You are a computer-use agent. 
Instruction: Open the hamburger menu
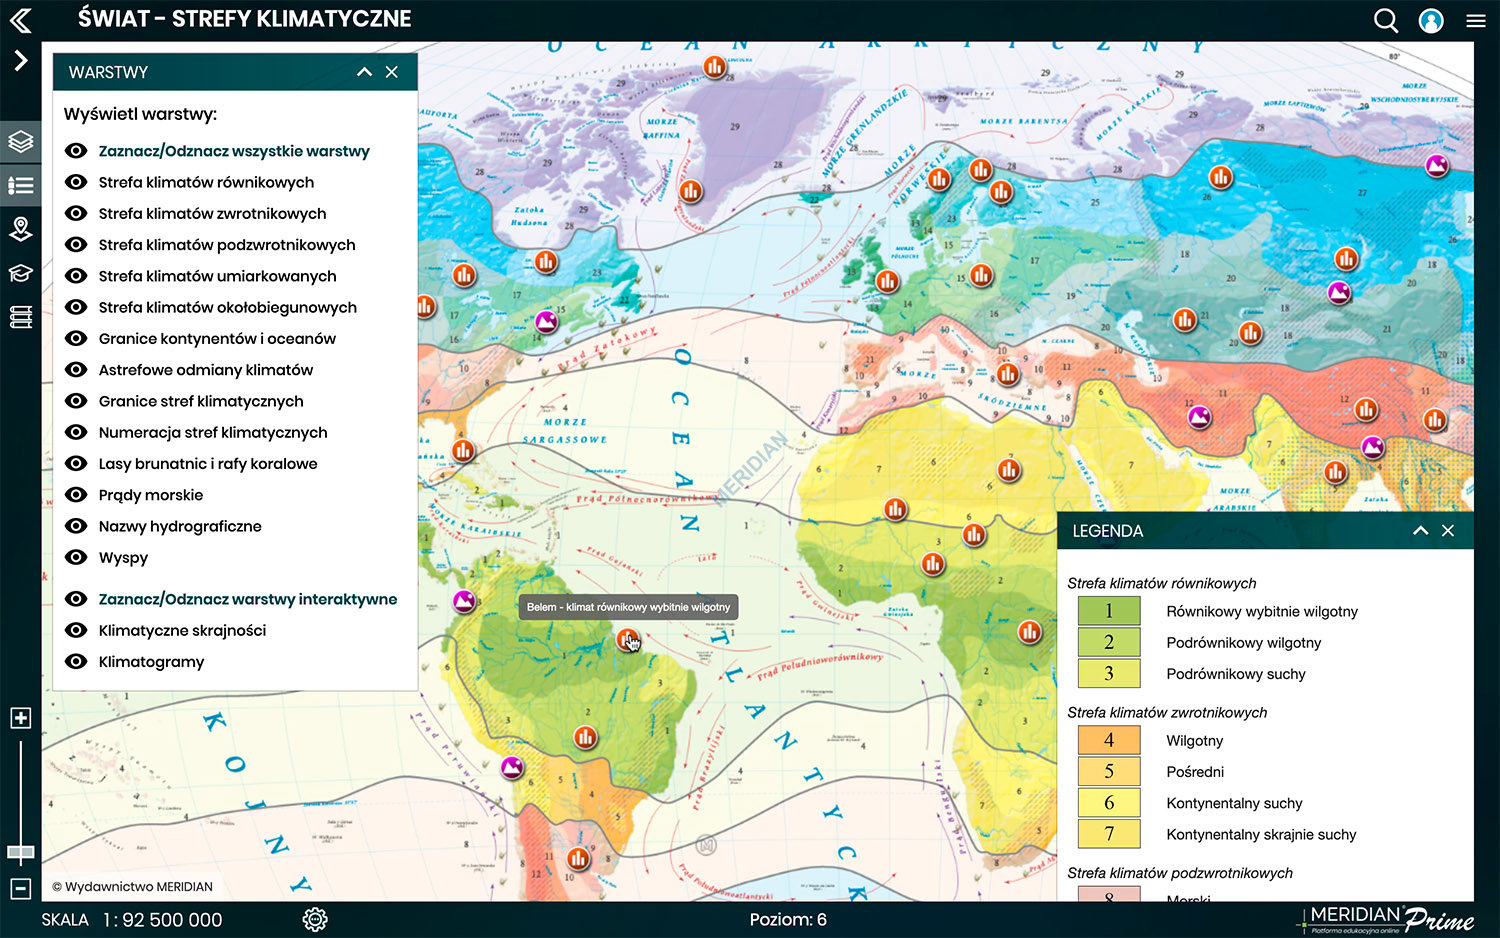[1476, 20]
